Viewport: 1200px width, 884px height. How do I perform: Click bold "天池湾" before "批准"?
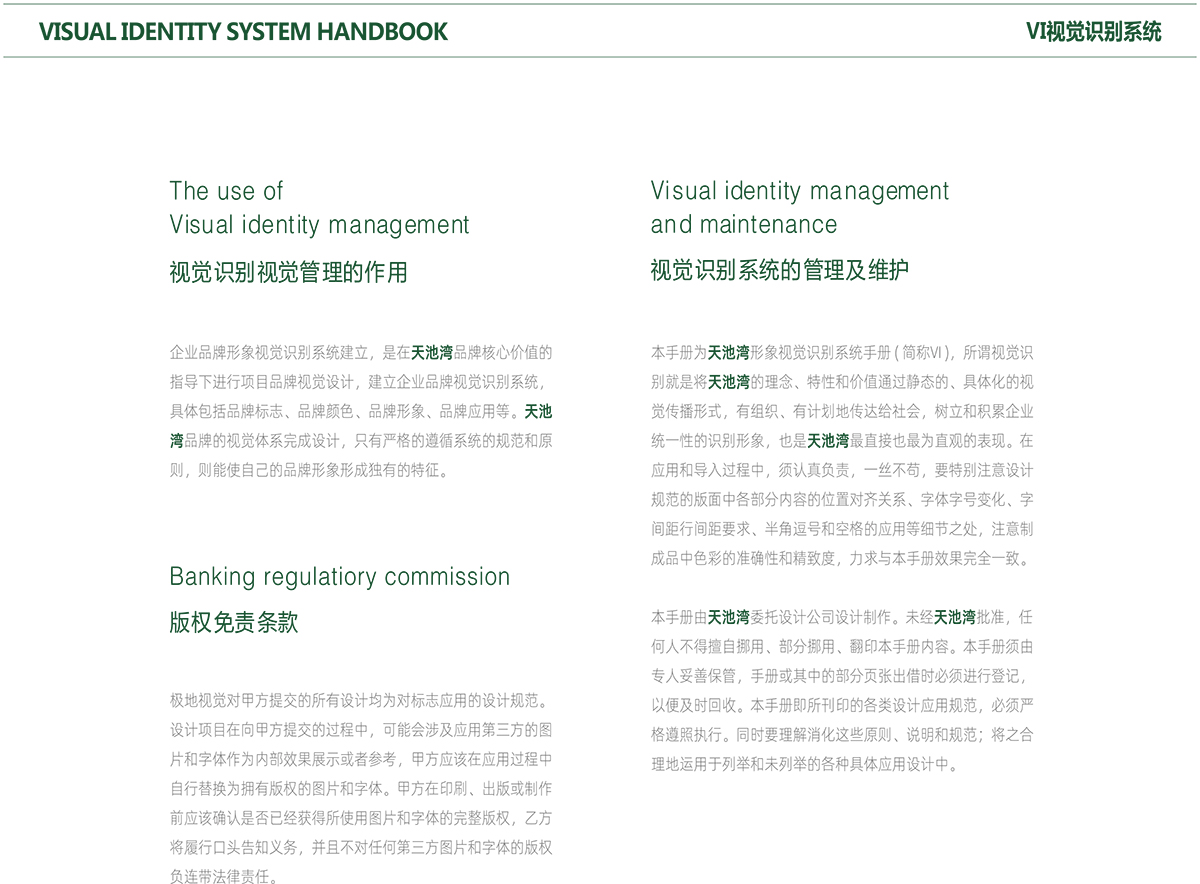coord(955,616)
